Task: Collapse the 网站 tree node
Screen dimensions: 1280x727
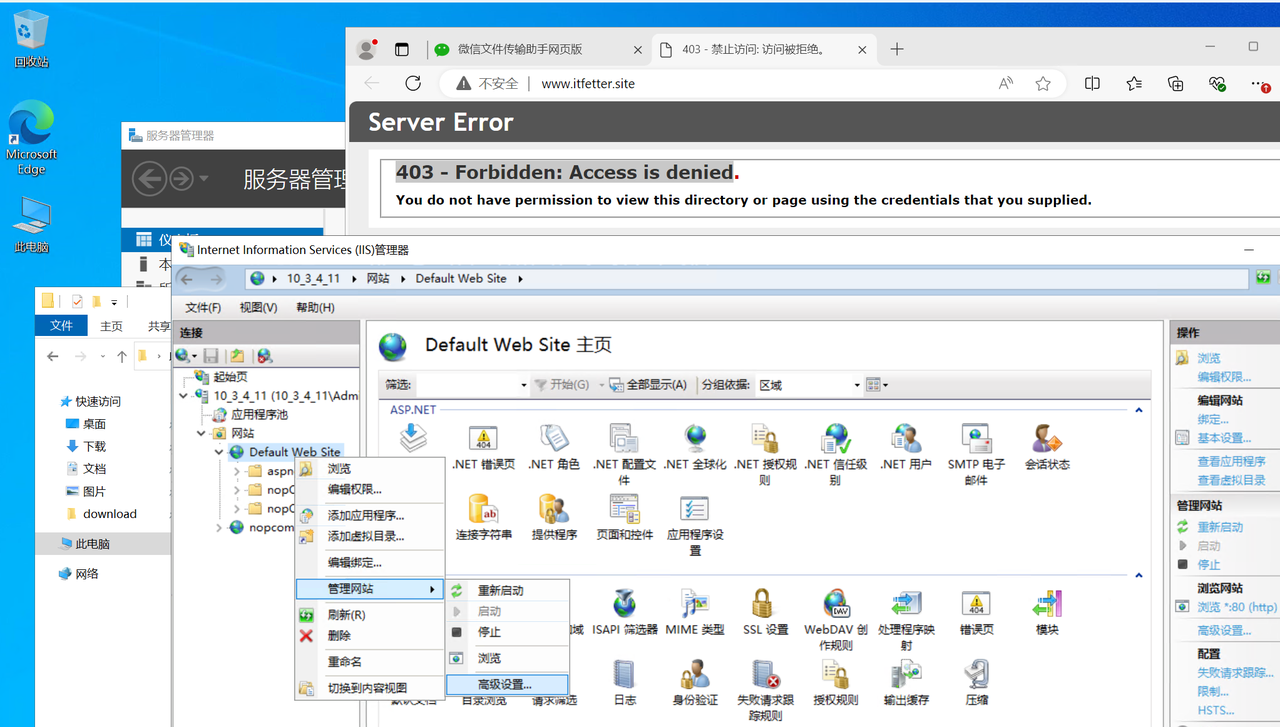Action: point(202,433)
